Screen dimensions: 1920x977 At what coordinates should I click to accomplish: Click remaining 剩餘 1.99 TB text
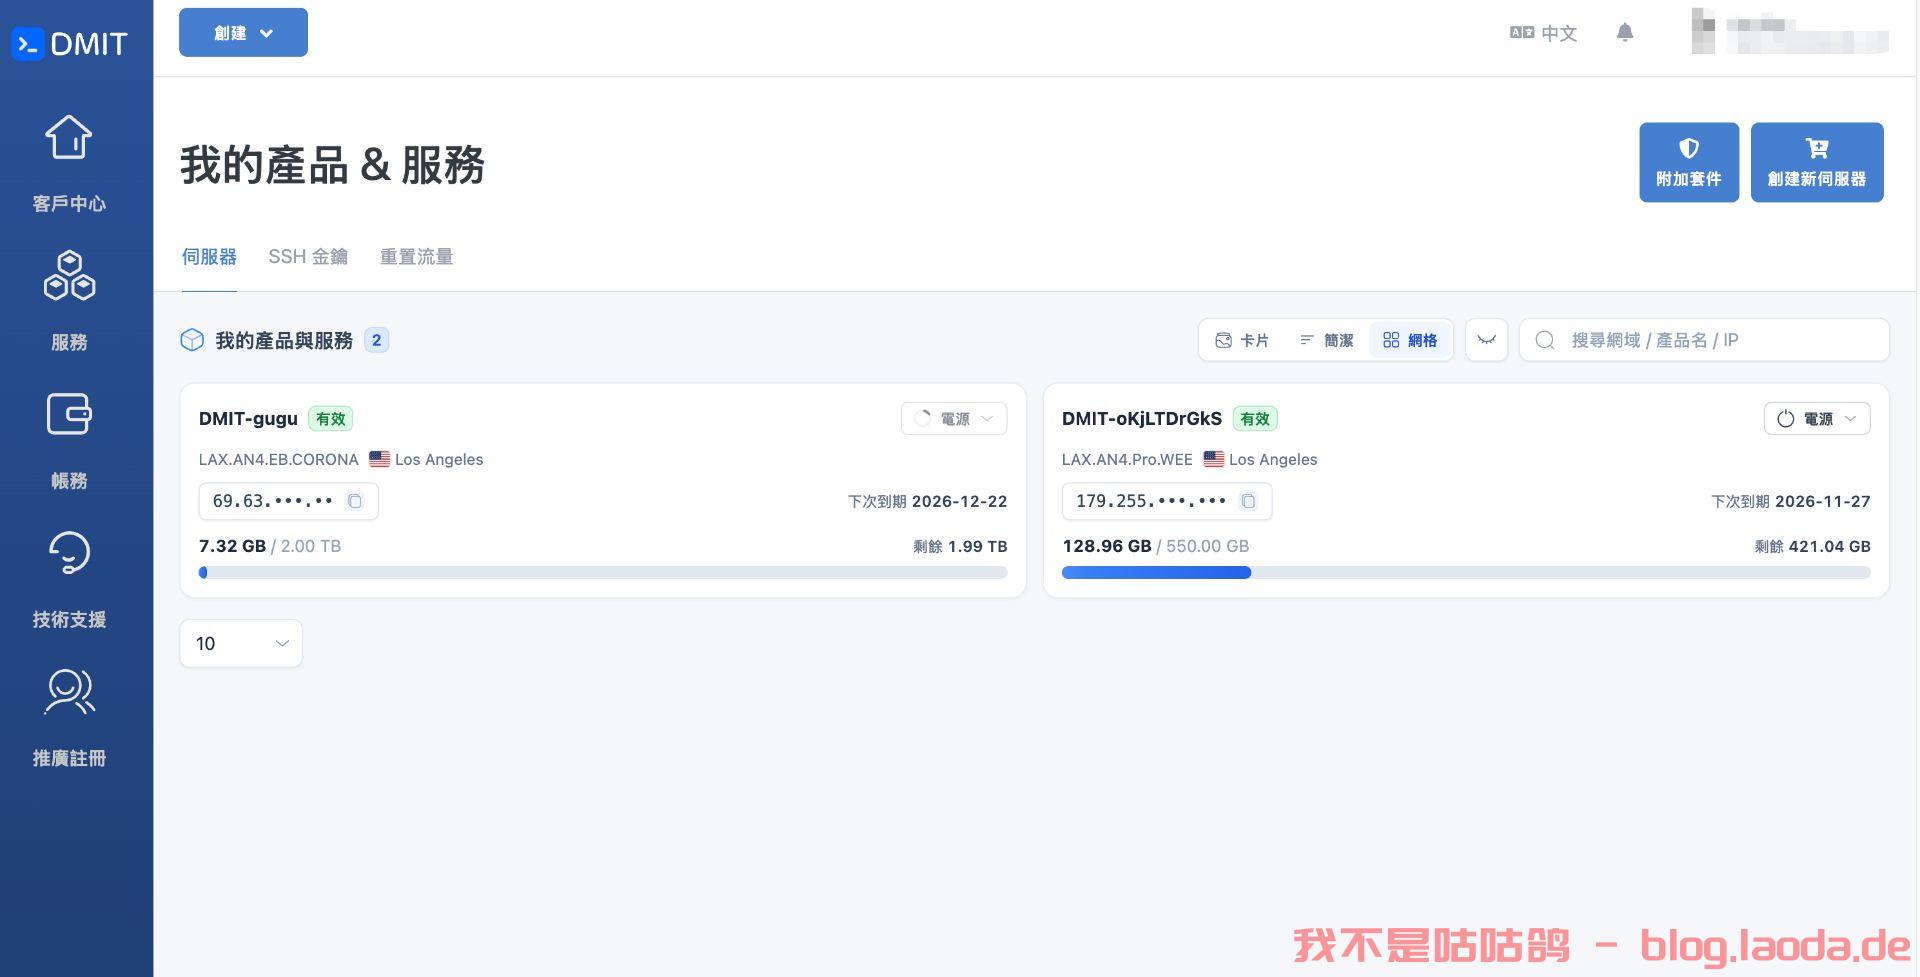pyautogui.click(x=960, y=546)
